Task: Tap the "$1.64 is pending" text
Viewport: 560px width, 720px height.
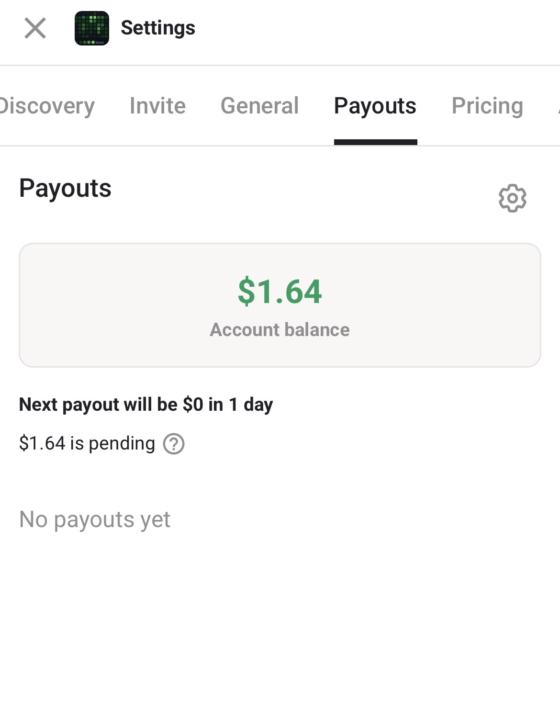Action: pyautogui.click(x=87, y=444)
